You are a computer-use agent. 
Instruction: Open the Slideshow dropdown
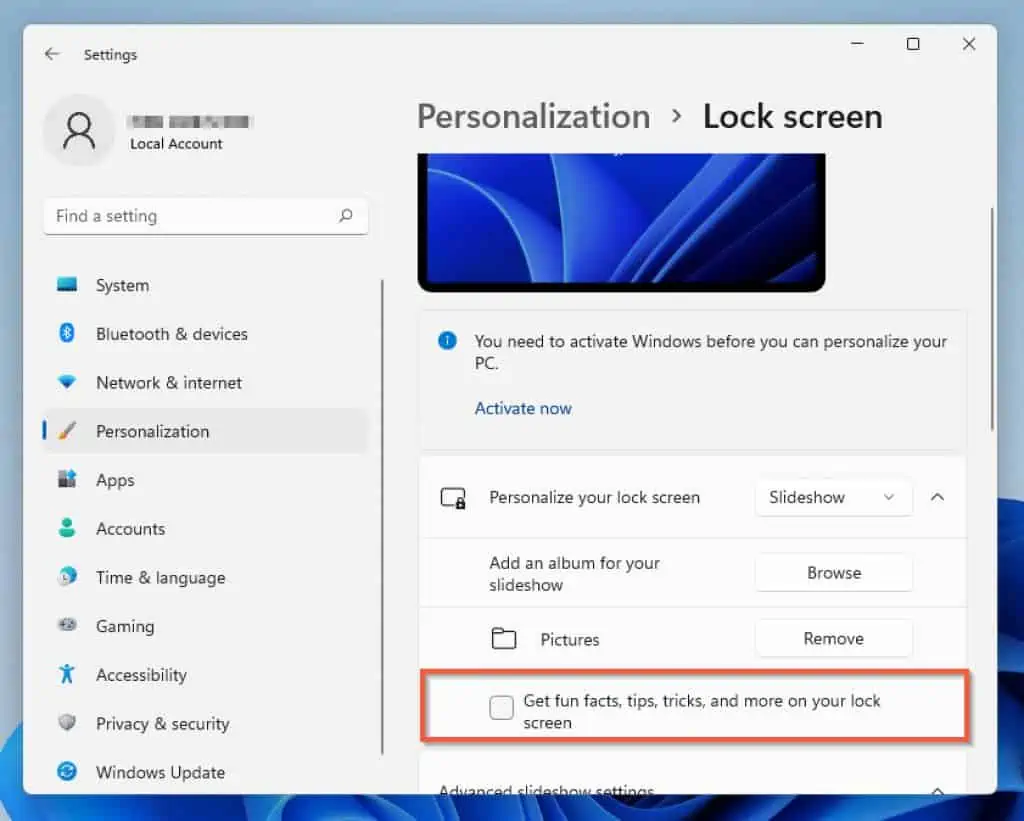[x=833, y=497]
